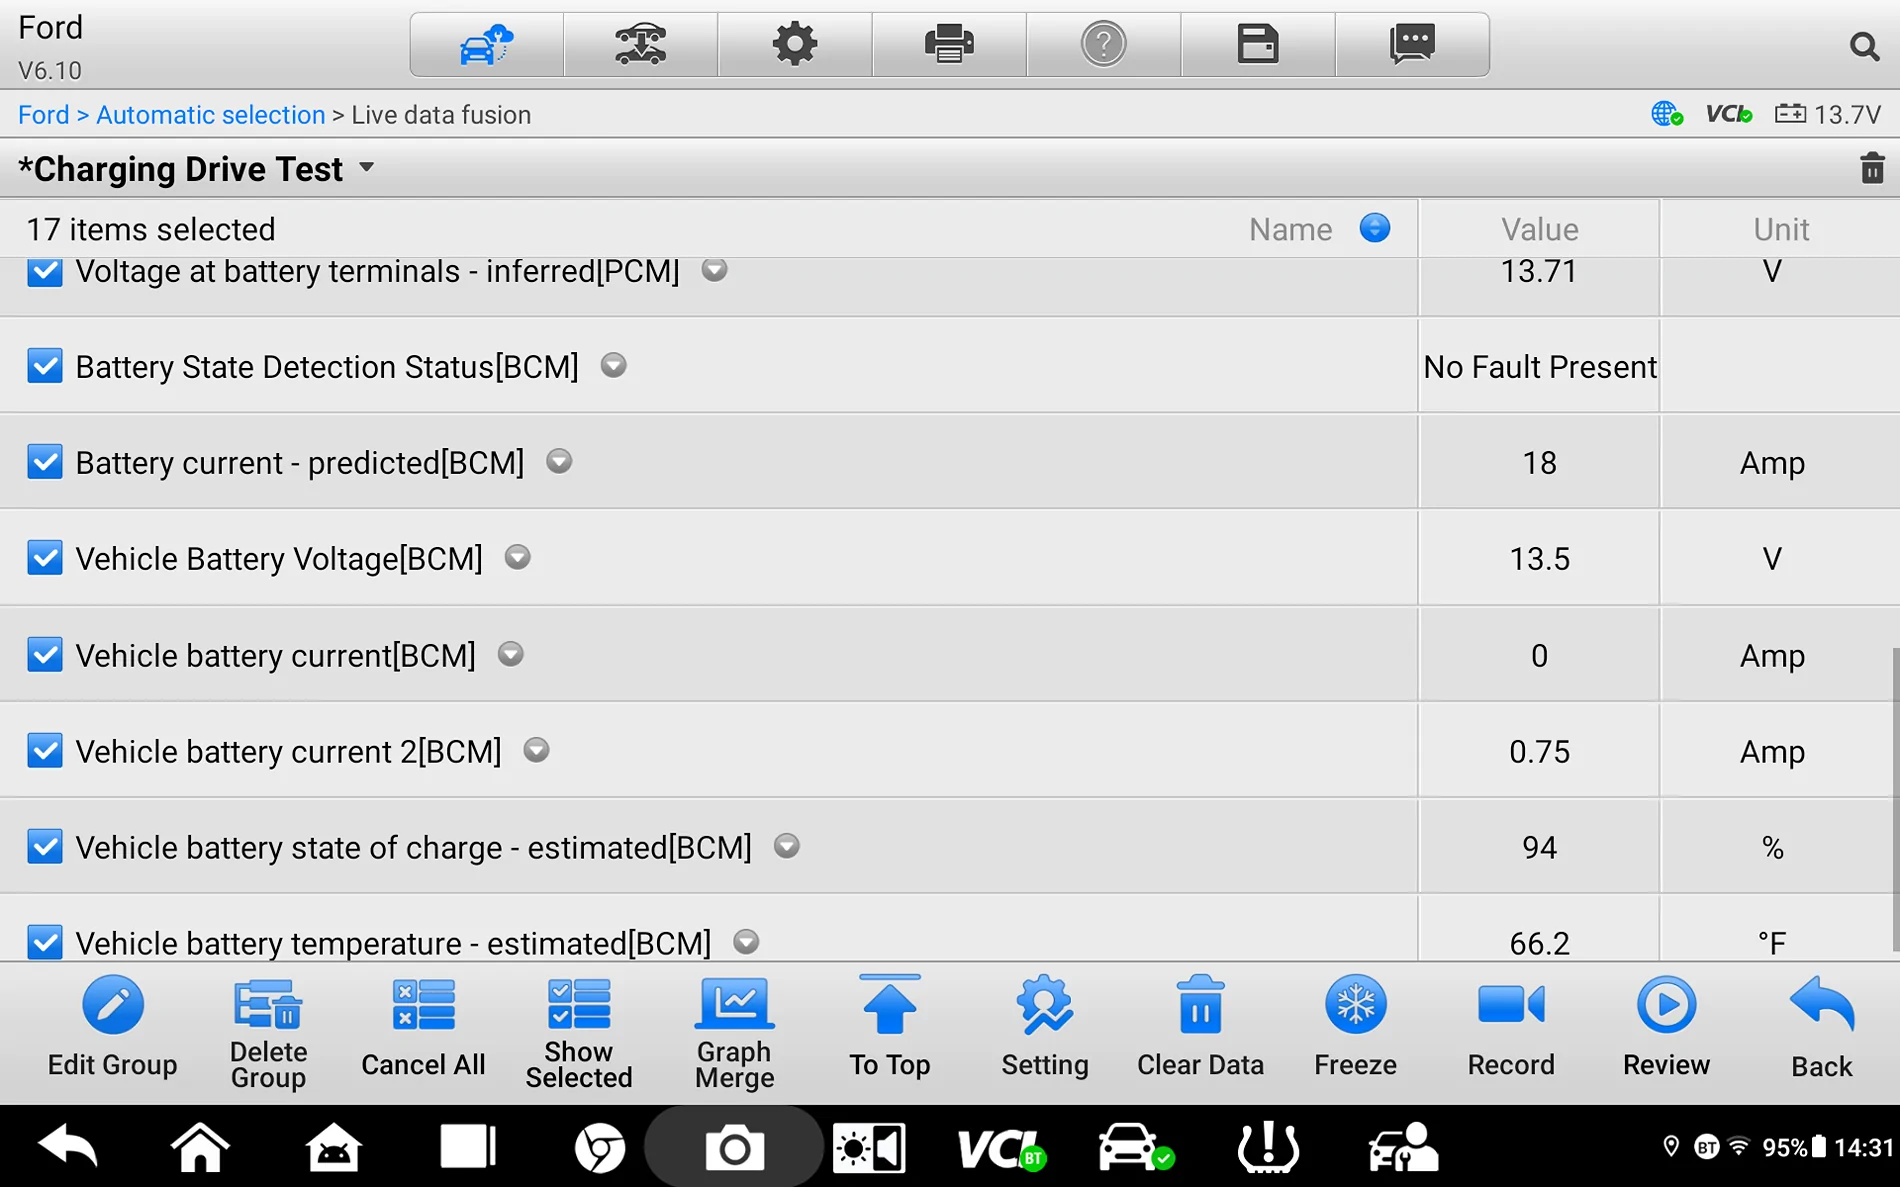Expand options for Vehicle Battery Voltage
Image resolution: width=1900 pixels, height=1187 pixels.
click(517, 557)
